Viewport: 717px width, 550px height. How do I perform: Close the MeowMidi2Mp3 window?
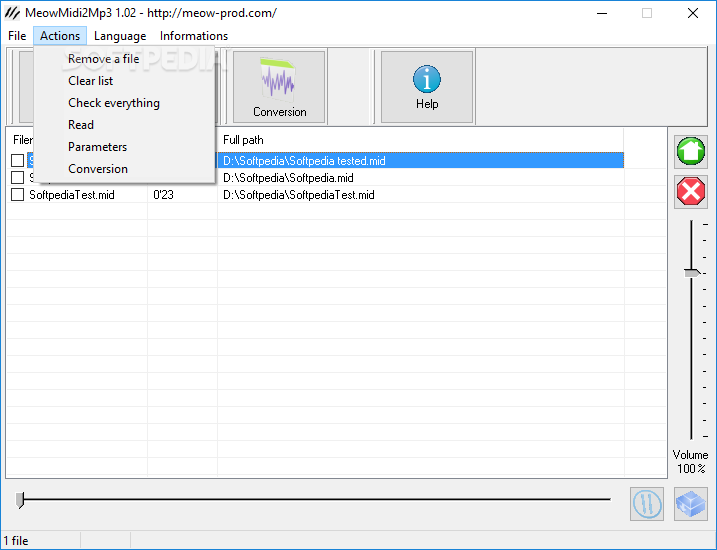pos(693,13)
